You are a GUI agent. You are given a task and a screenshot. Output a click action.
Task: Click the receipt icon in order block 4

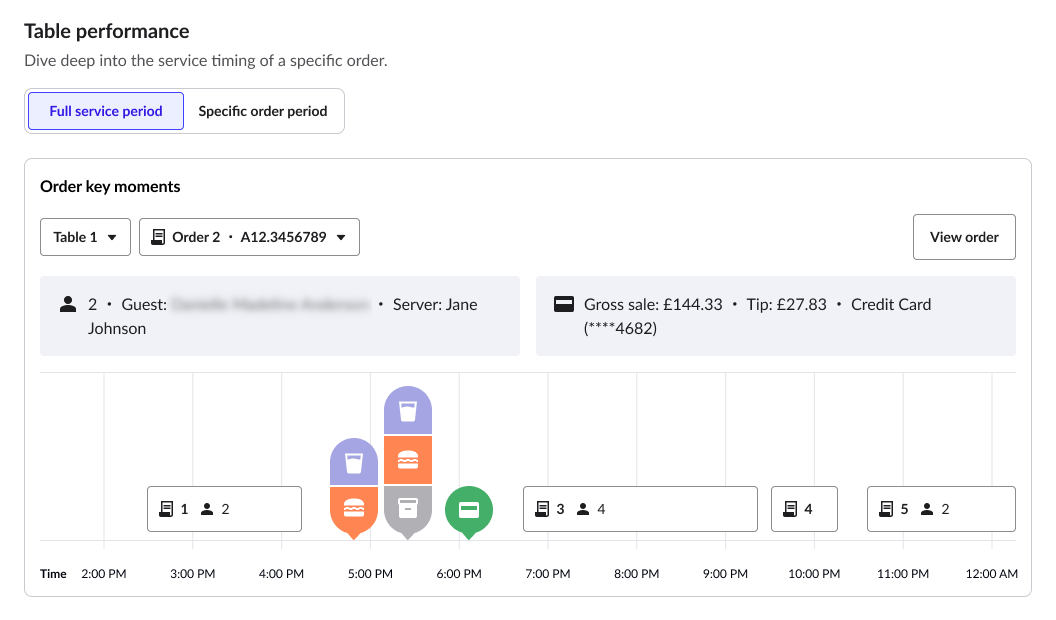click(790, 509)
